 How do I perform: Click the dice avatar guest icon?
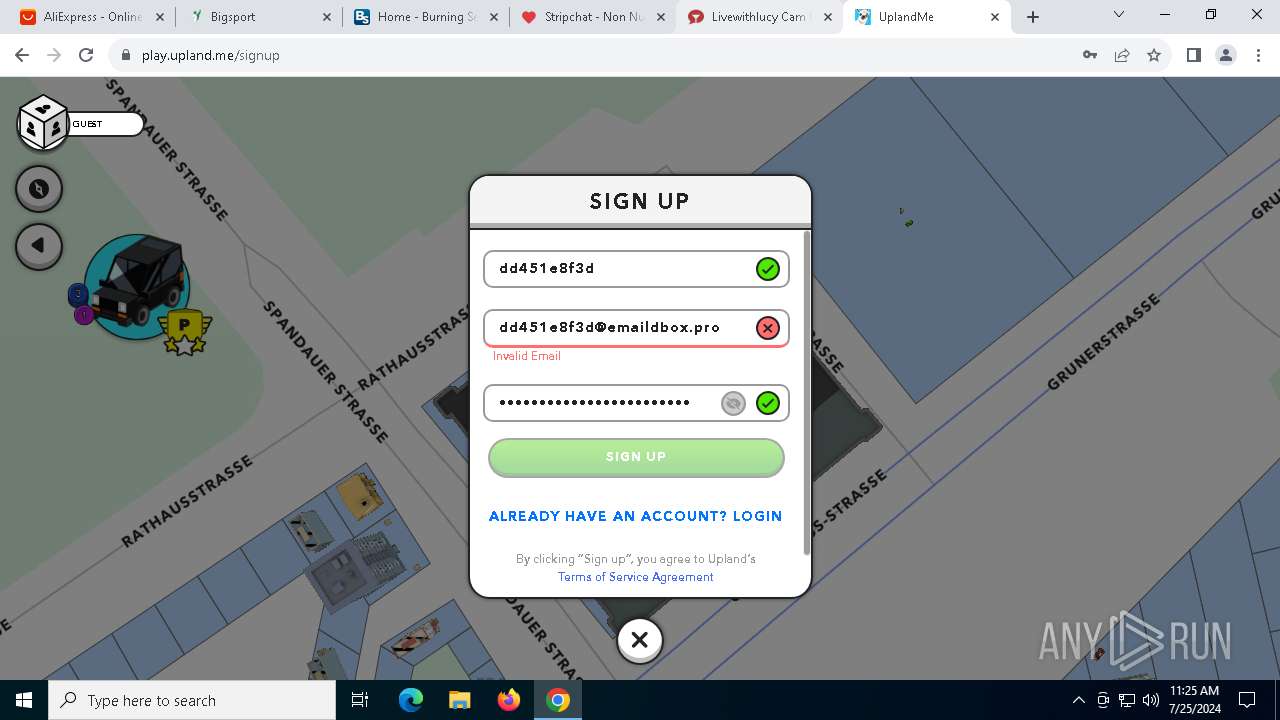(43, 123)
